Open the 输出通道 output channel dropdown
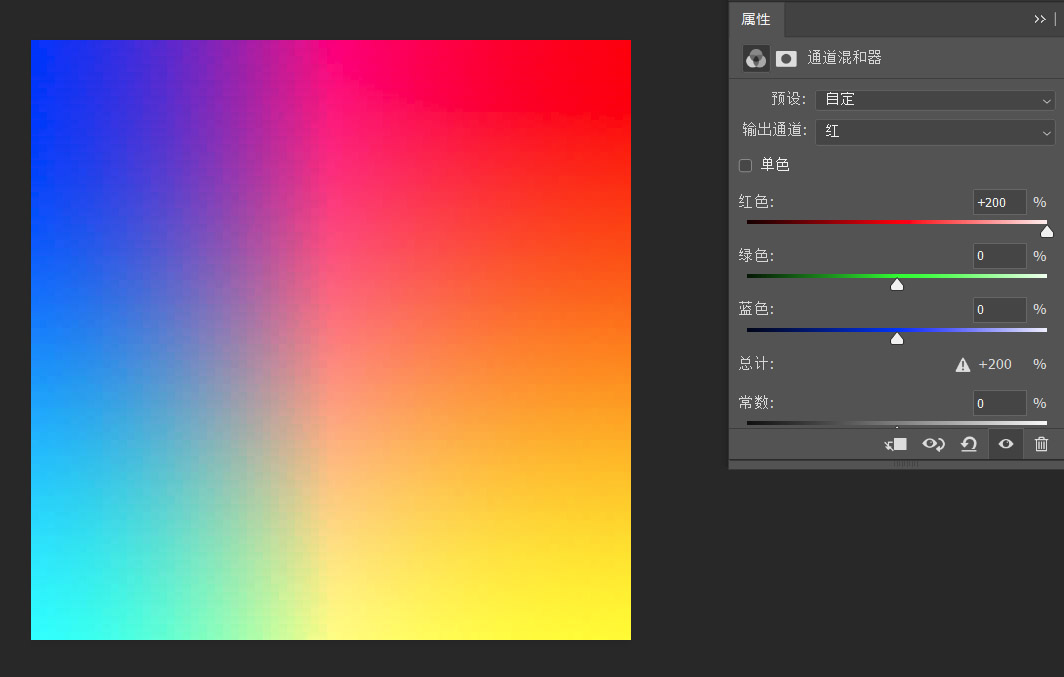Image resolution: width=1064 pixels, height=677 pixels. click(935, 132)
